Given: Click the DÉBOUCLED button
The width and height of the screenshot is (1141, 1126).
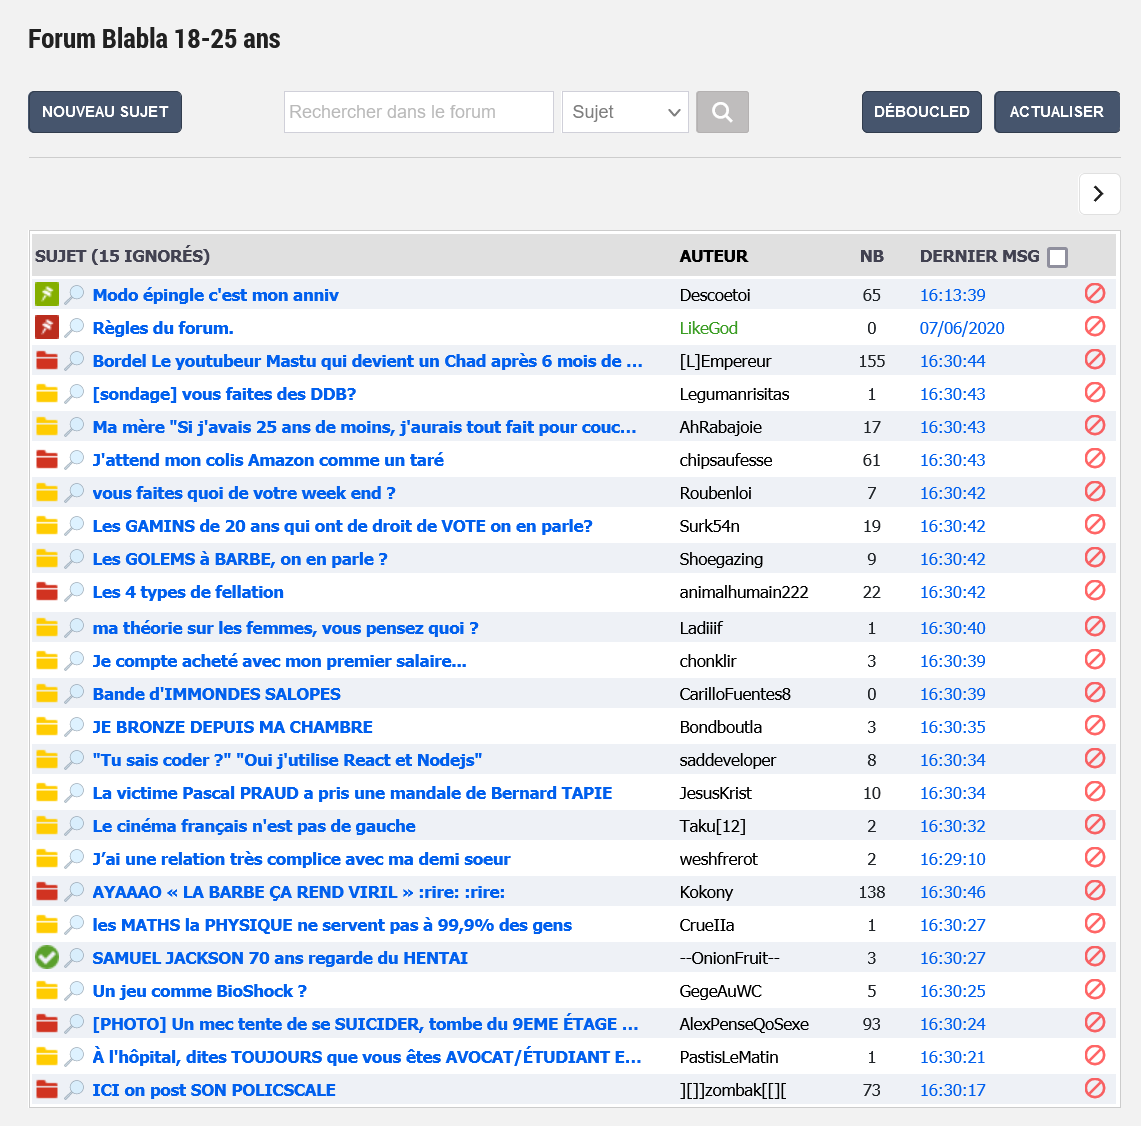Looking at the screenshot, I should pyautogui.click(x=921, y=112).
